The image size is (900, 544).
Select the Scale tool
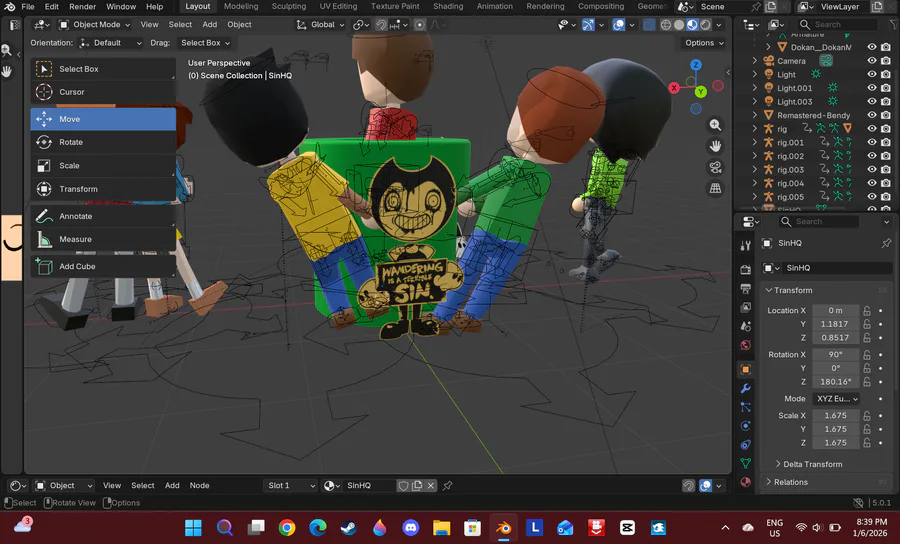[x=103, y=166]
